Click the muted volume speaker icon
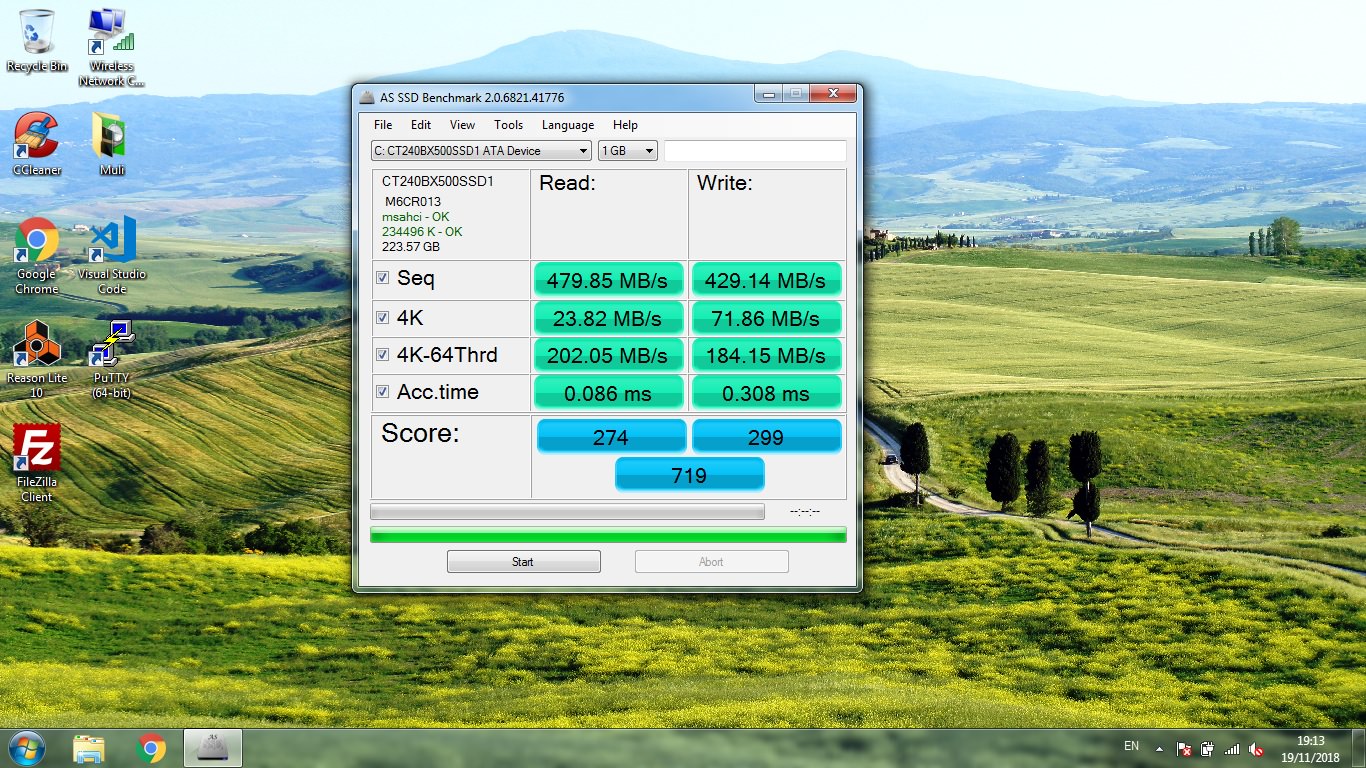1366x768 pixels. click(x=1257, y=749)
